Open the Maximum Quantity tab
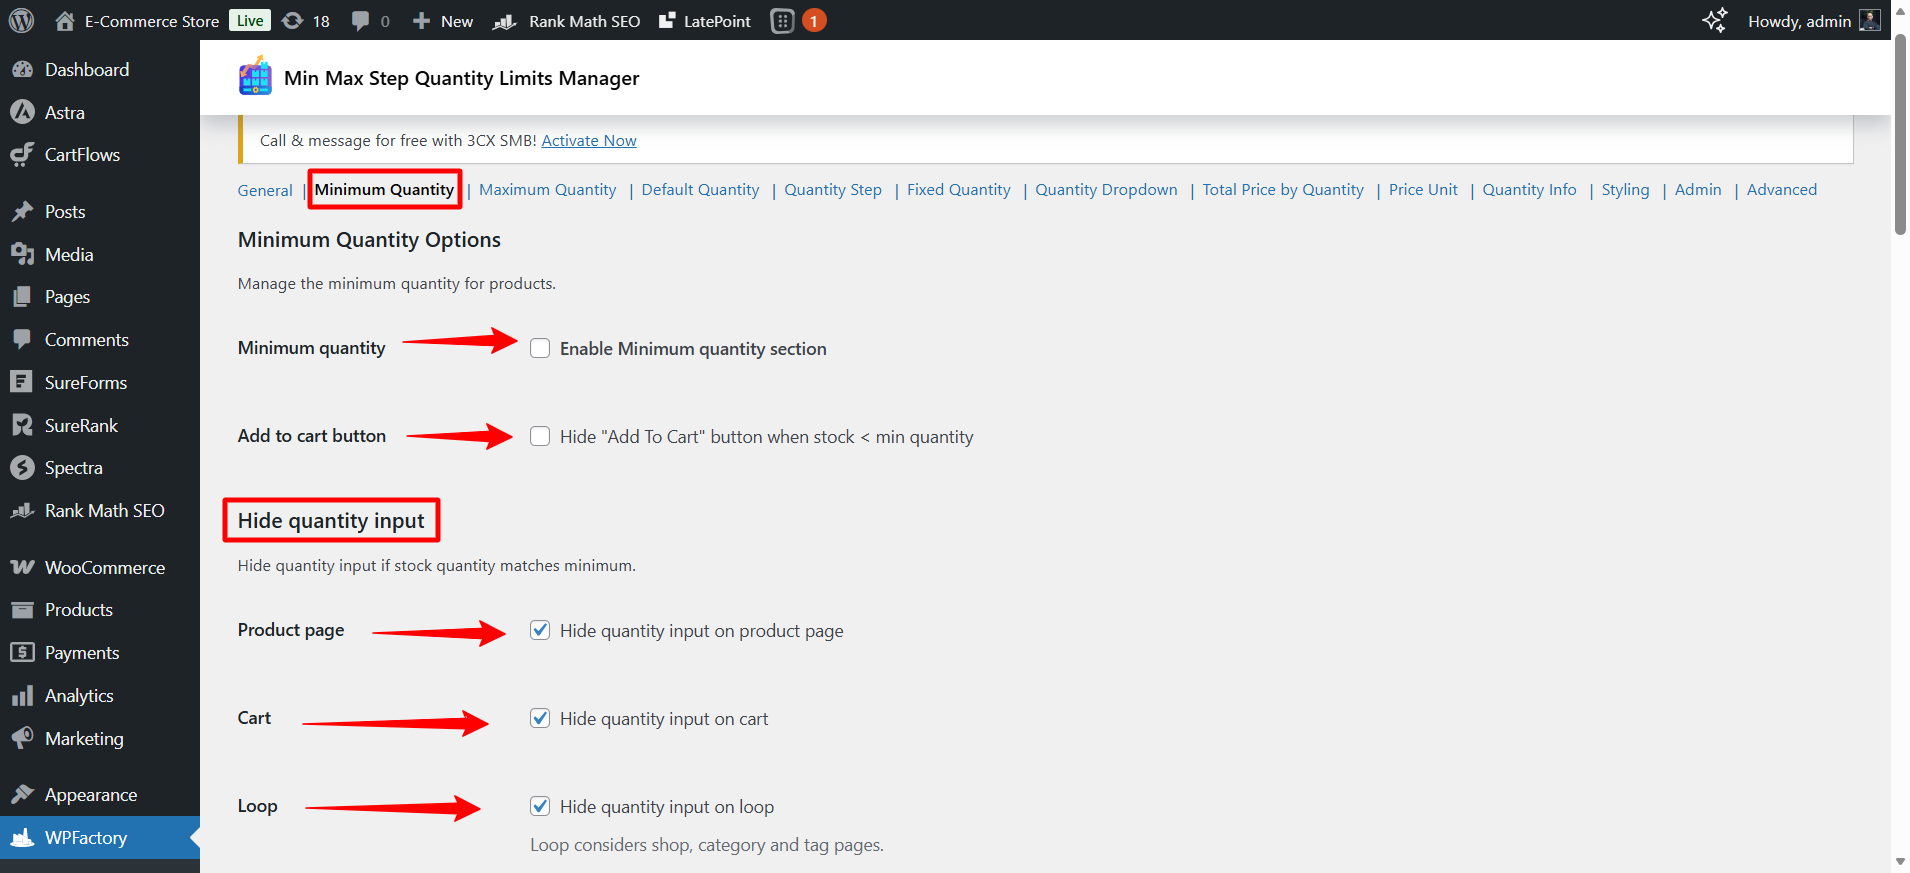This screenshot has width=1910, height=873. pos(547,189)
